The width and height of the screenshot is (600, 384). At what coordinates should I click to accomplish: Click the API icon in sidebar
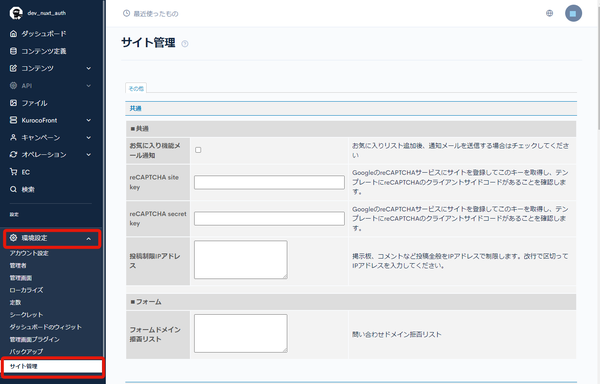pyautogui.click(x=13, y=86)
